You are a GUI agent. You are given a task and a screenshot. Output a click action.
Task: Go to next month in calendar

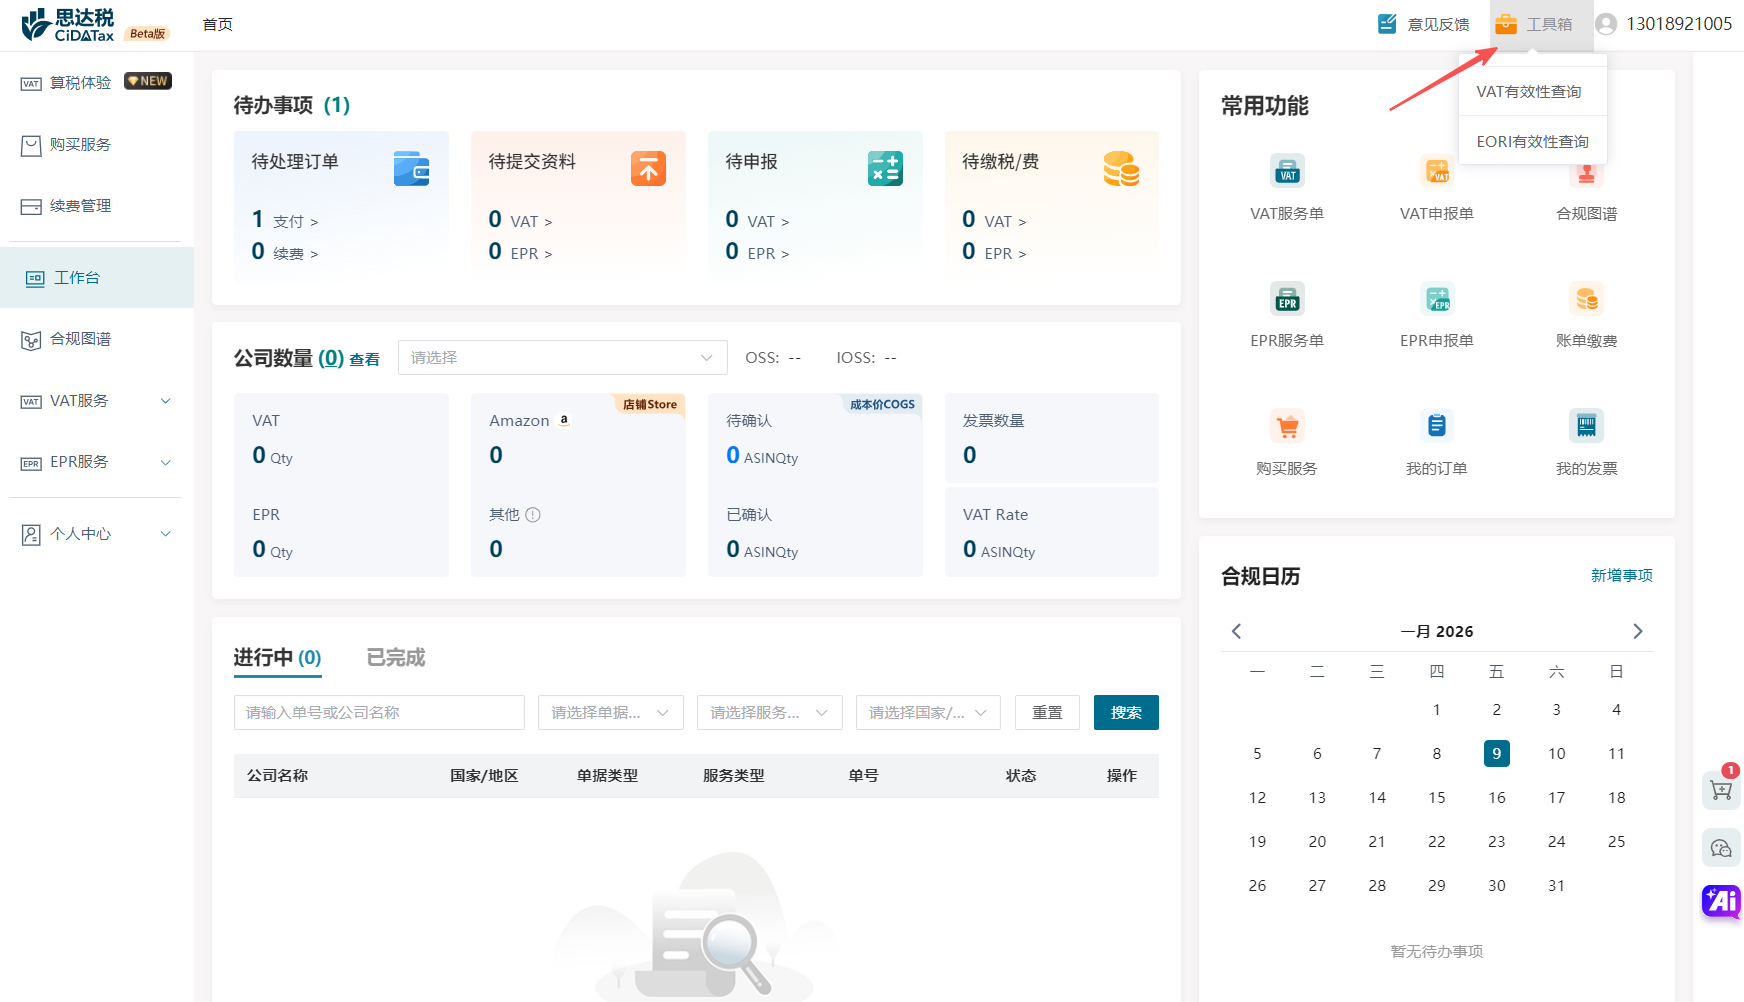[1637, 631]
